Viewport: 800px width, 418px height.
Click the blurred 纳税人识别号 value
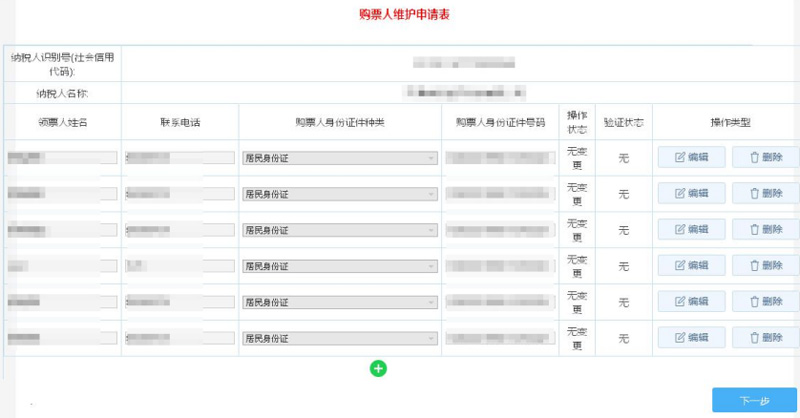[x=464, y=63]
